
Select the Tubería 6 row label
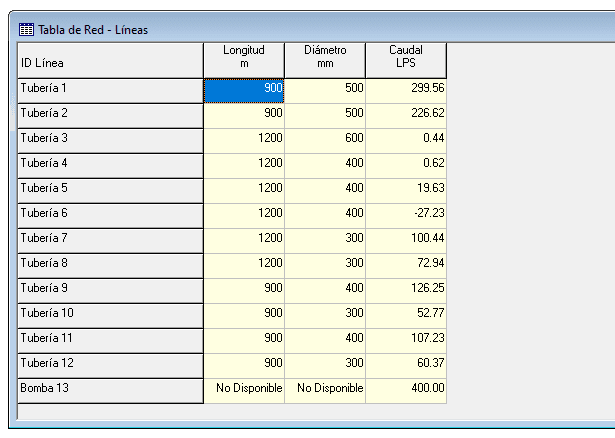coord(110,213)
